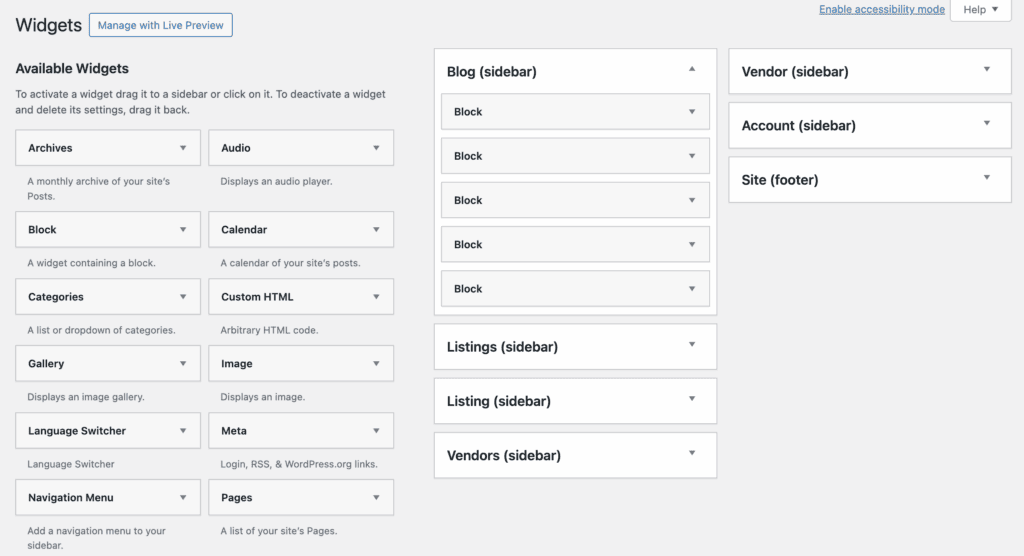This screenshot has height=556, width=1024.
Task: Click 'Displays an image gallery.' description
Action: tap(86, 397)
